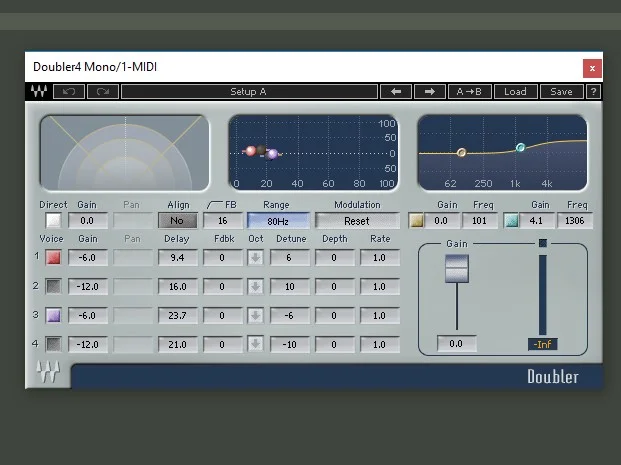Click high band Freq 1306 field
The height and width of the screenshot is (465, 621).
tap(575, 221)
